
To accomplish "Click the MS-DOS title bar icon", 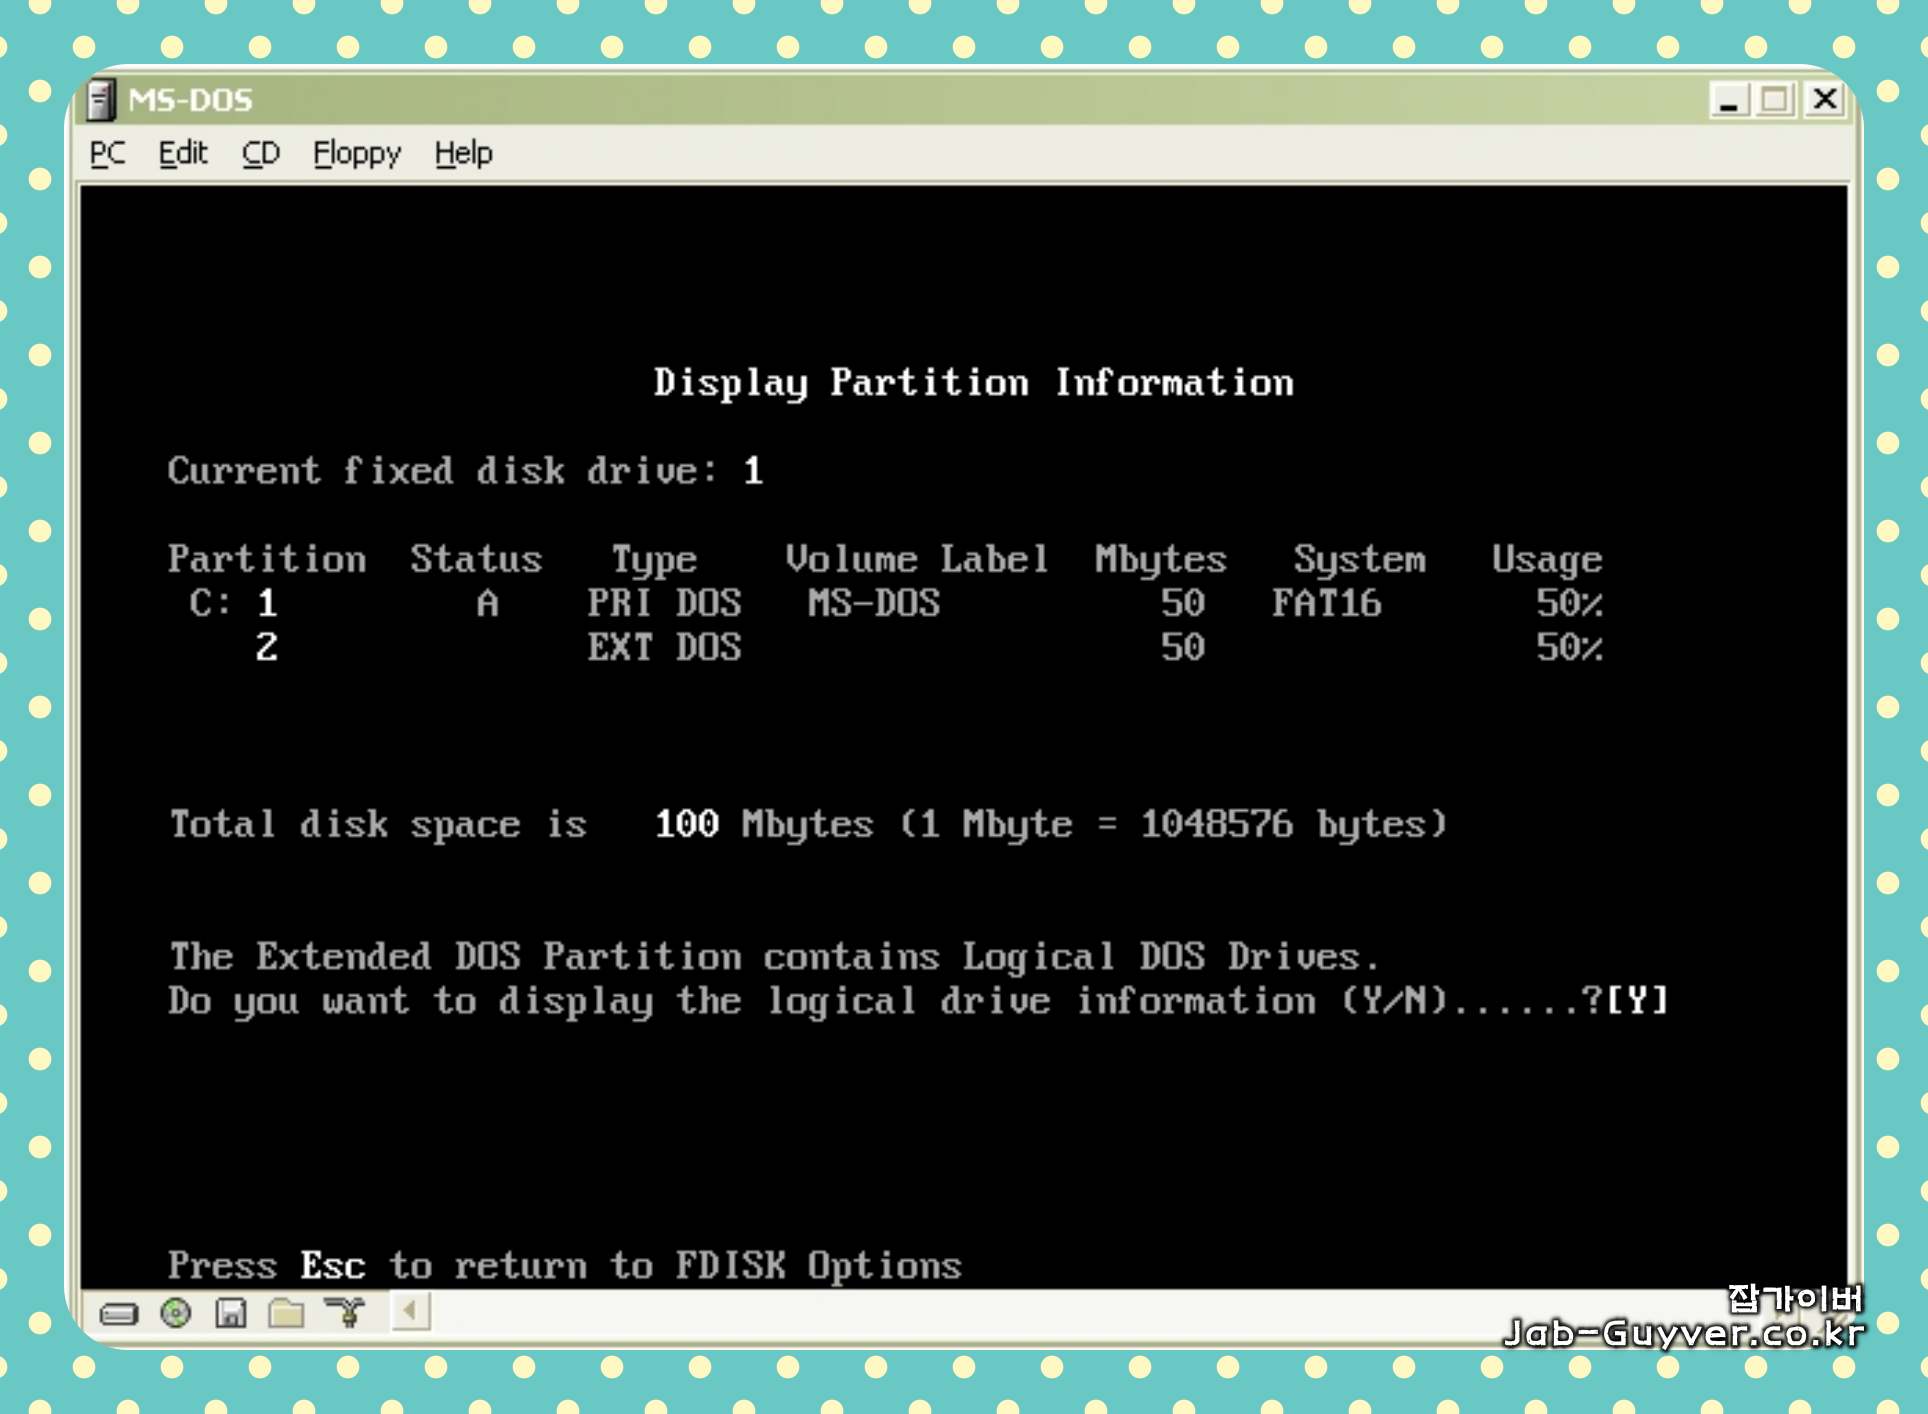I will (x=102, y=100).
